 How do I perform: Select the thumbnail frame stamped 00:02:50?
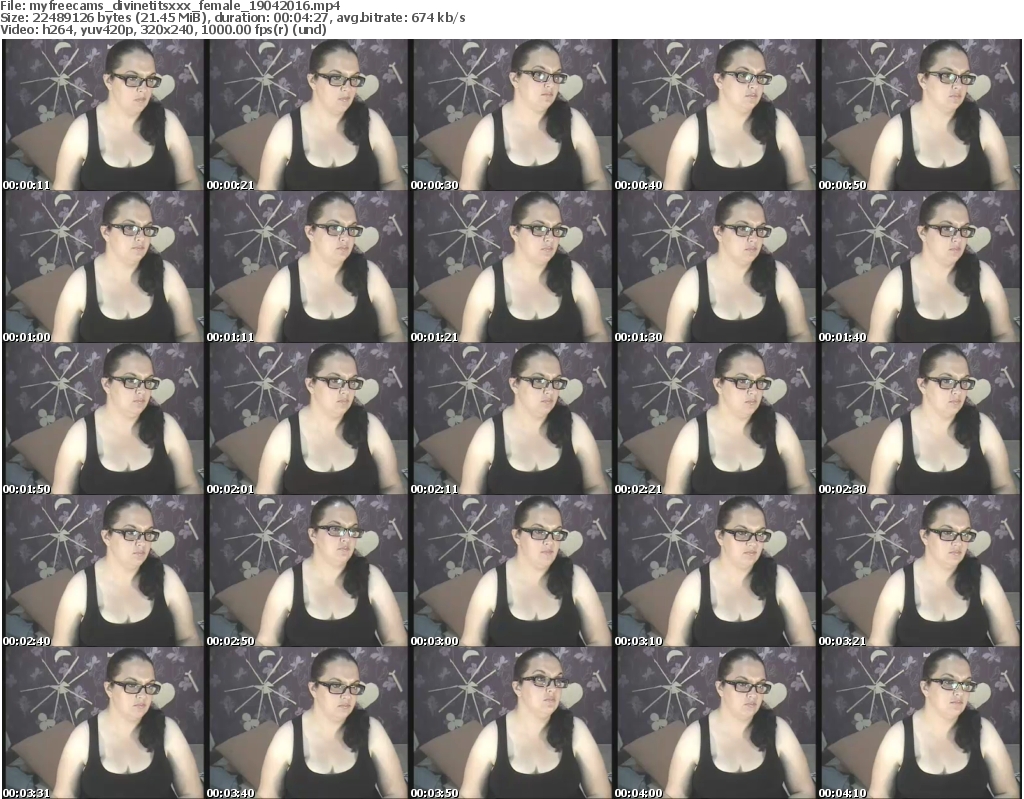(307, 572)
